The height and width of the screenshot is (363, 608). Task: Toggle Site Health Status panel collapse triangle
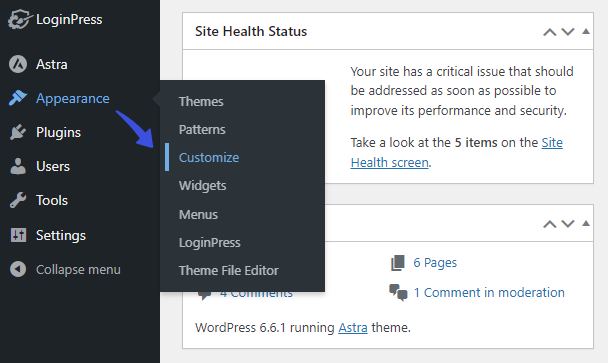point(586,31)
